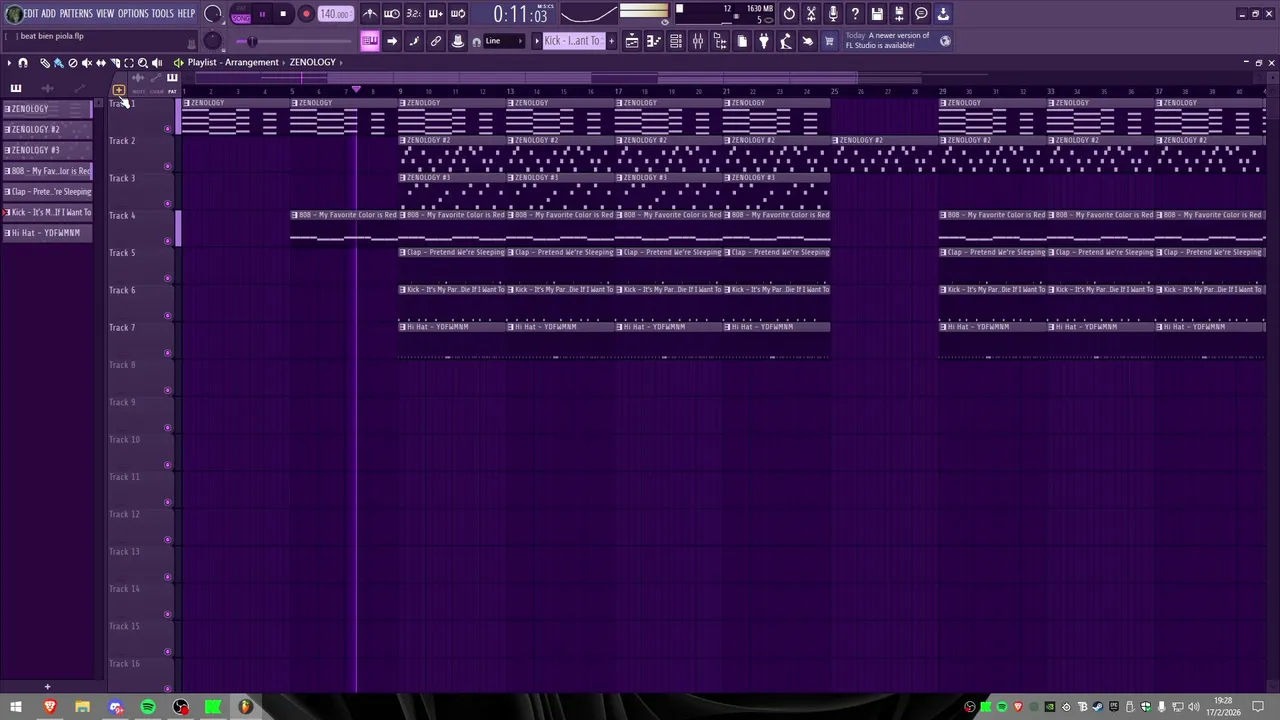Click the red Record button
Viewport: 1280px width, 720px height.
click(x=306, y=14)
